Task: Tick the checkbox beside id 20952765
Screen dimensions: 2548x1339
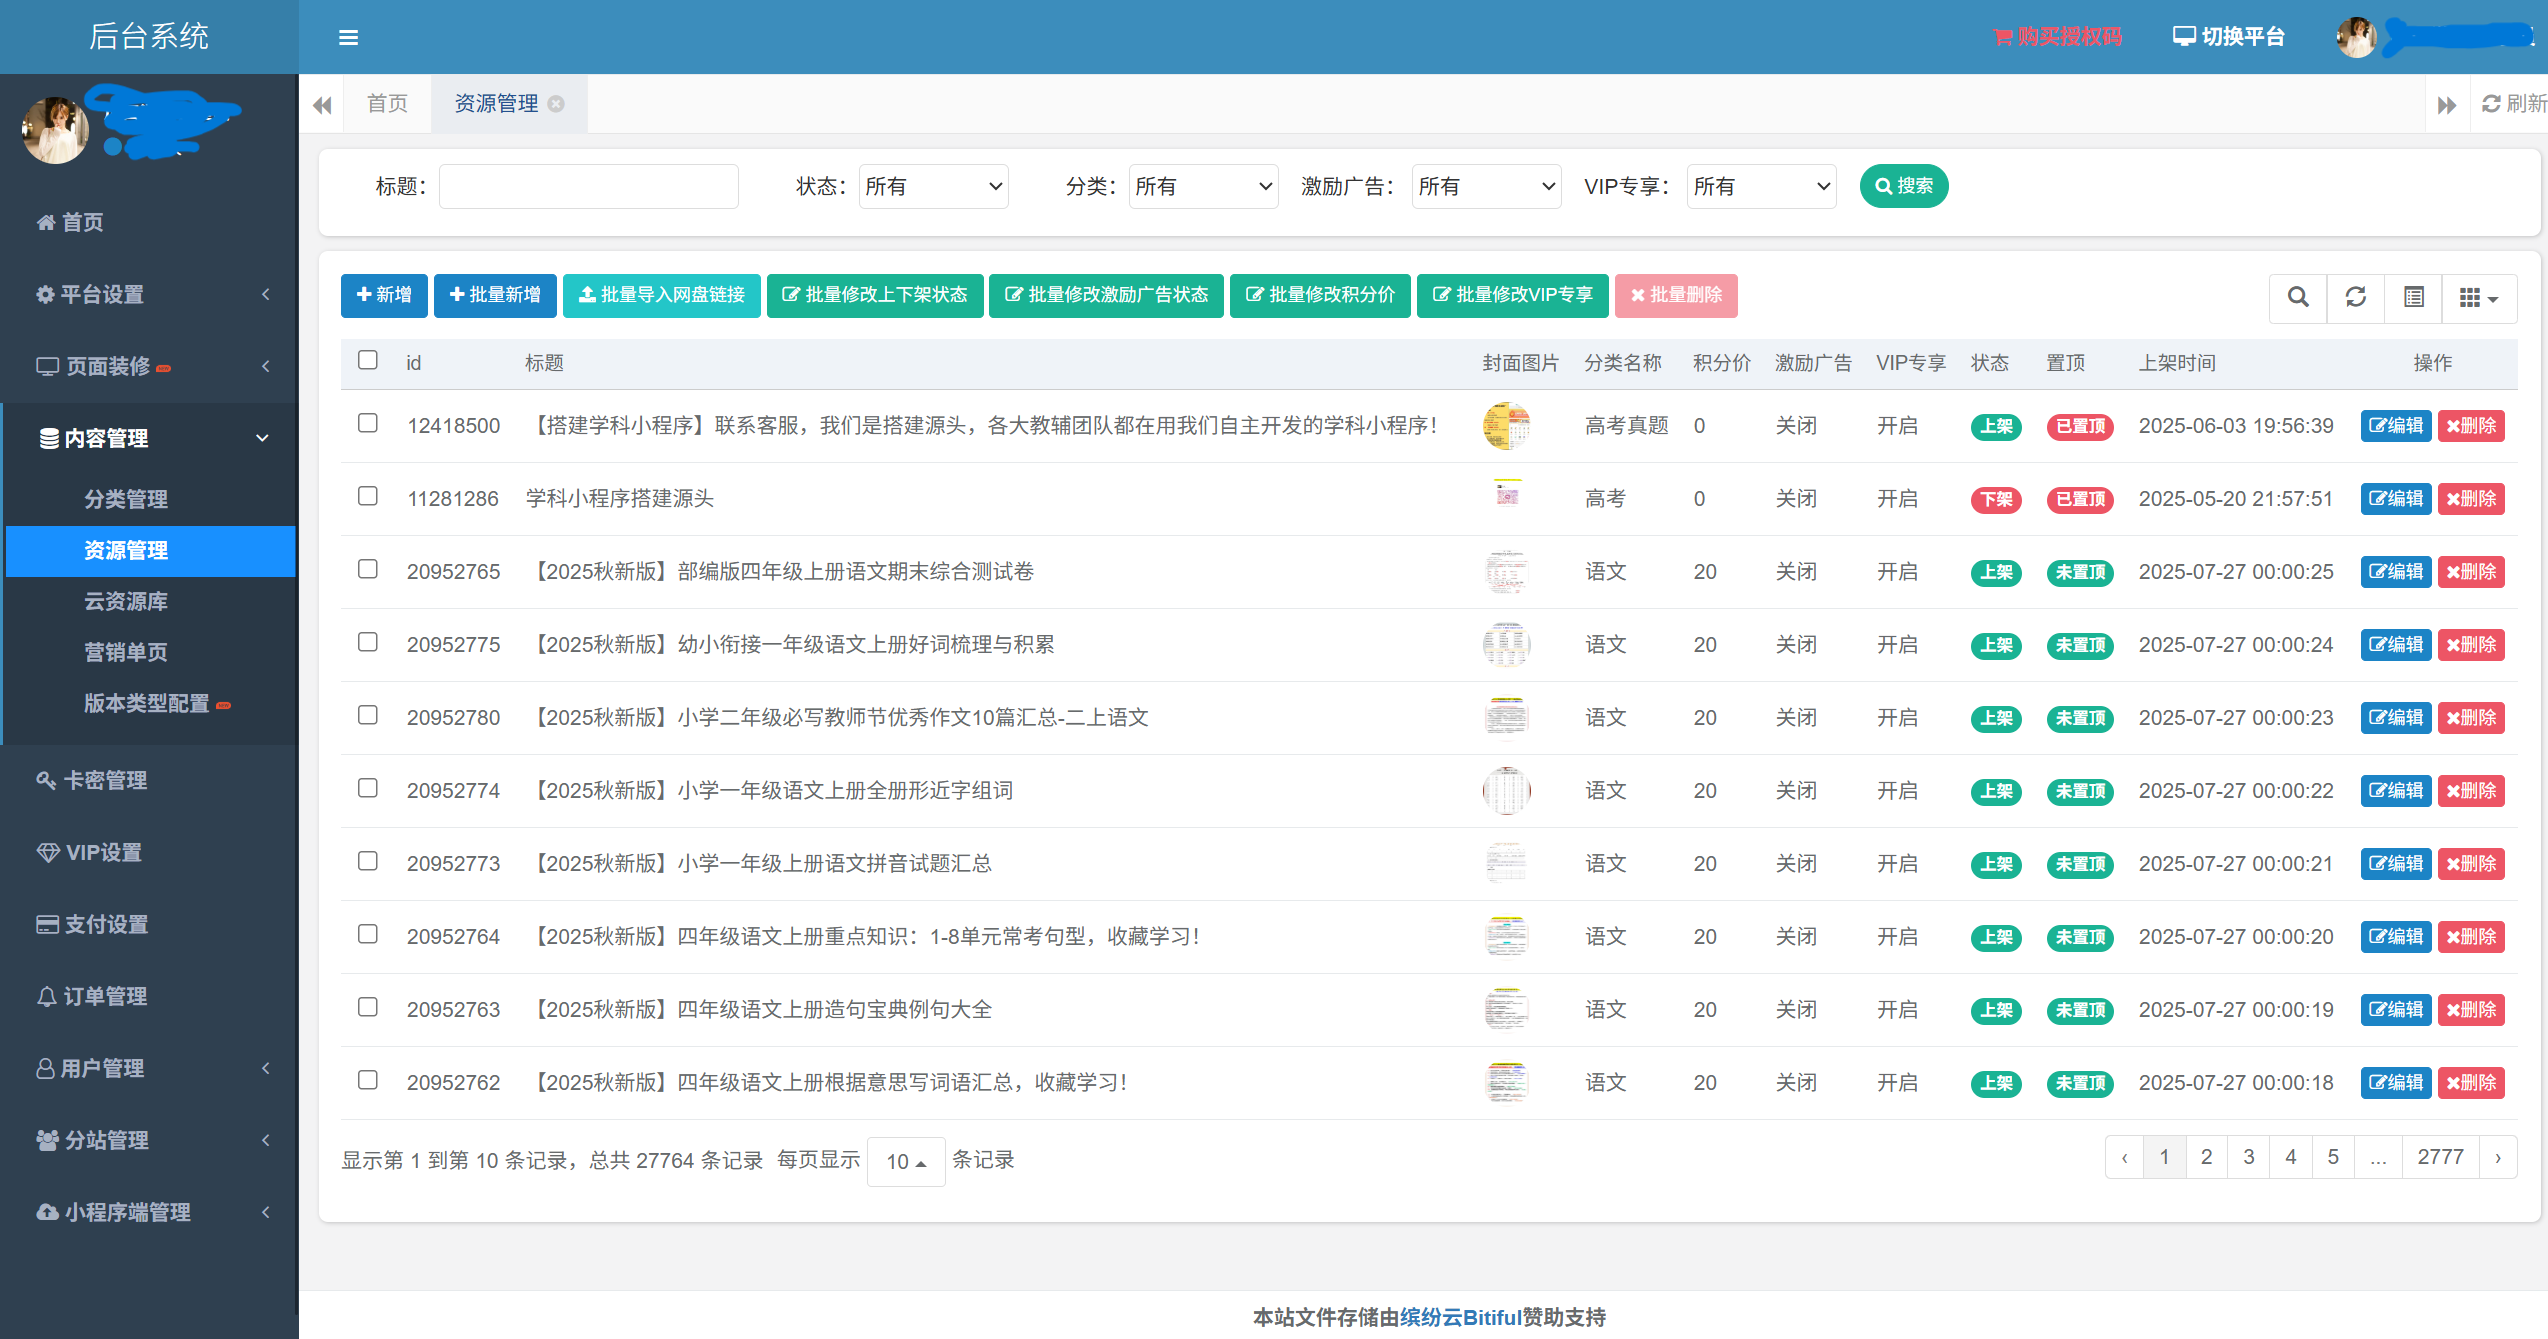Action: (367, 568)
